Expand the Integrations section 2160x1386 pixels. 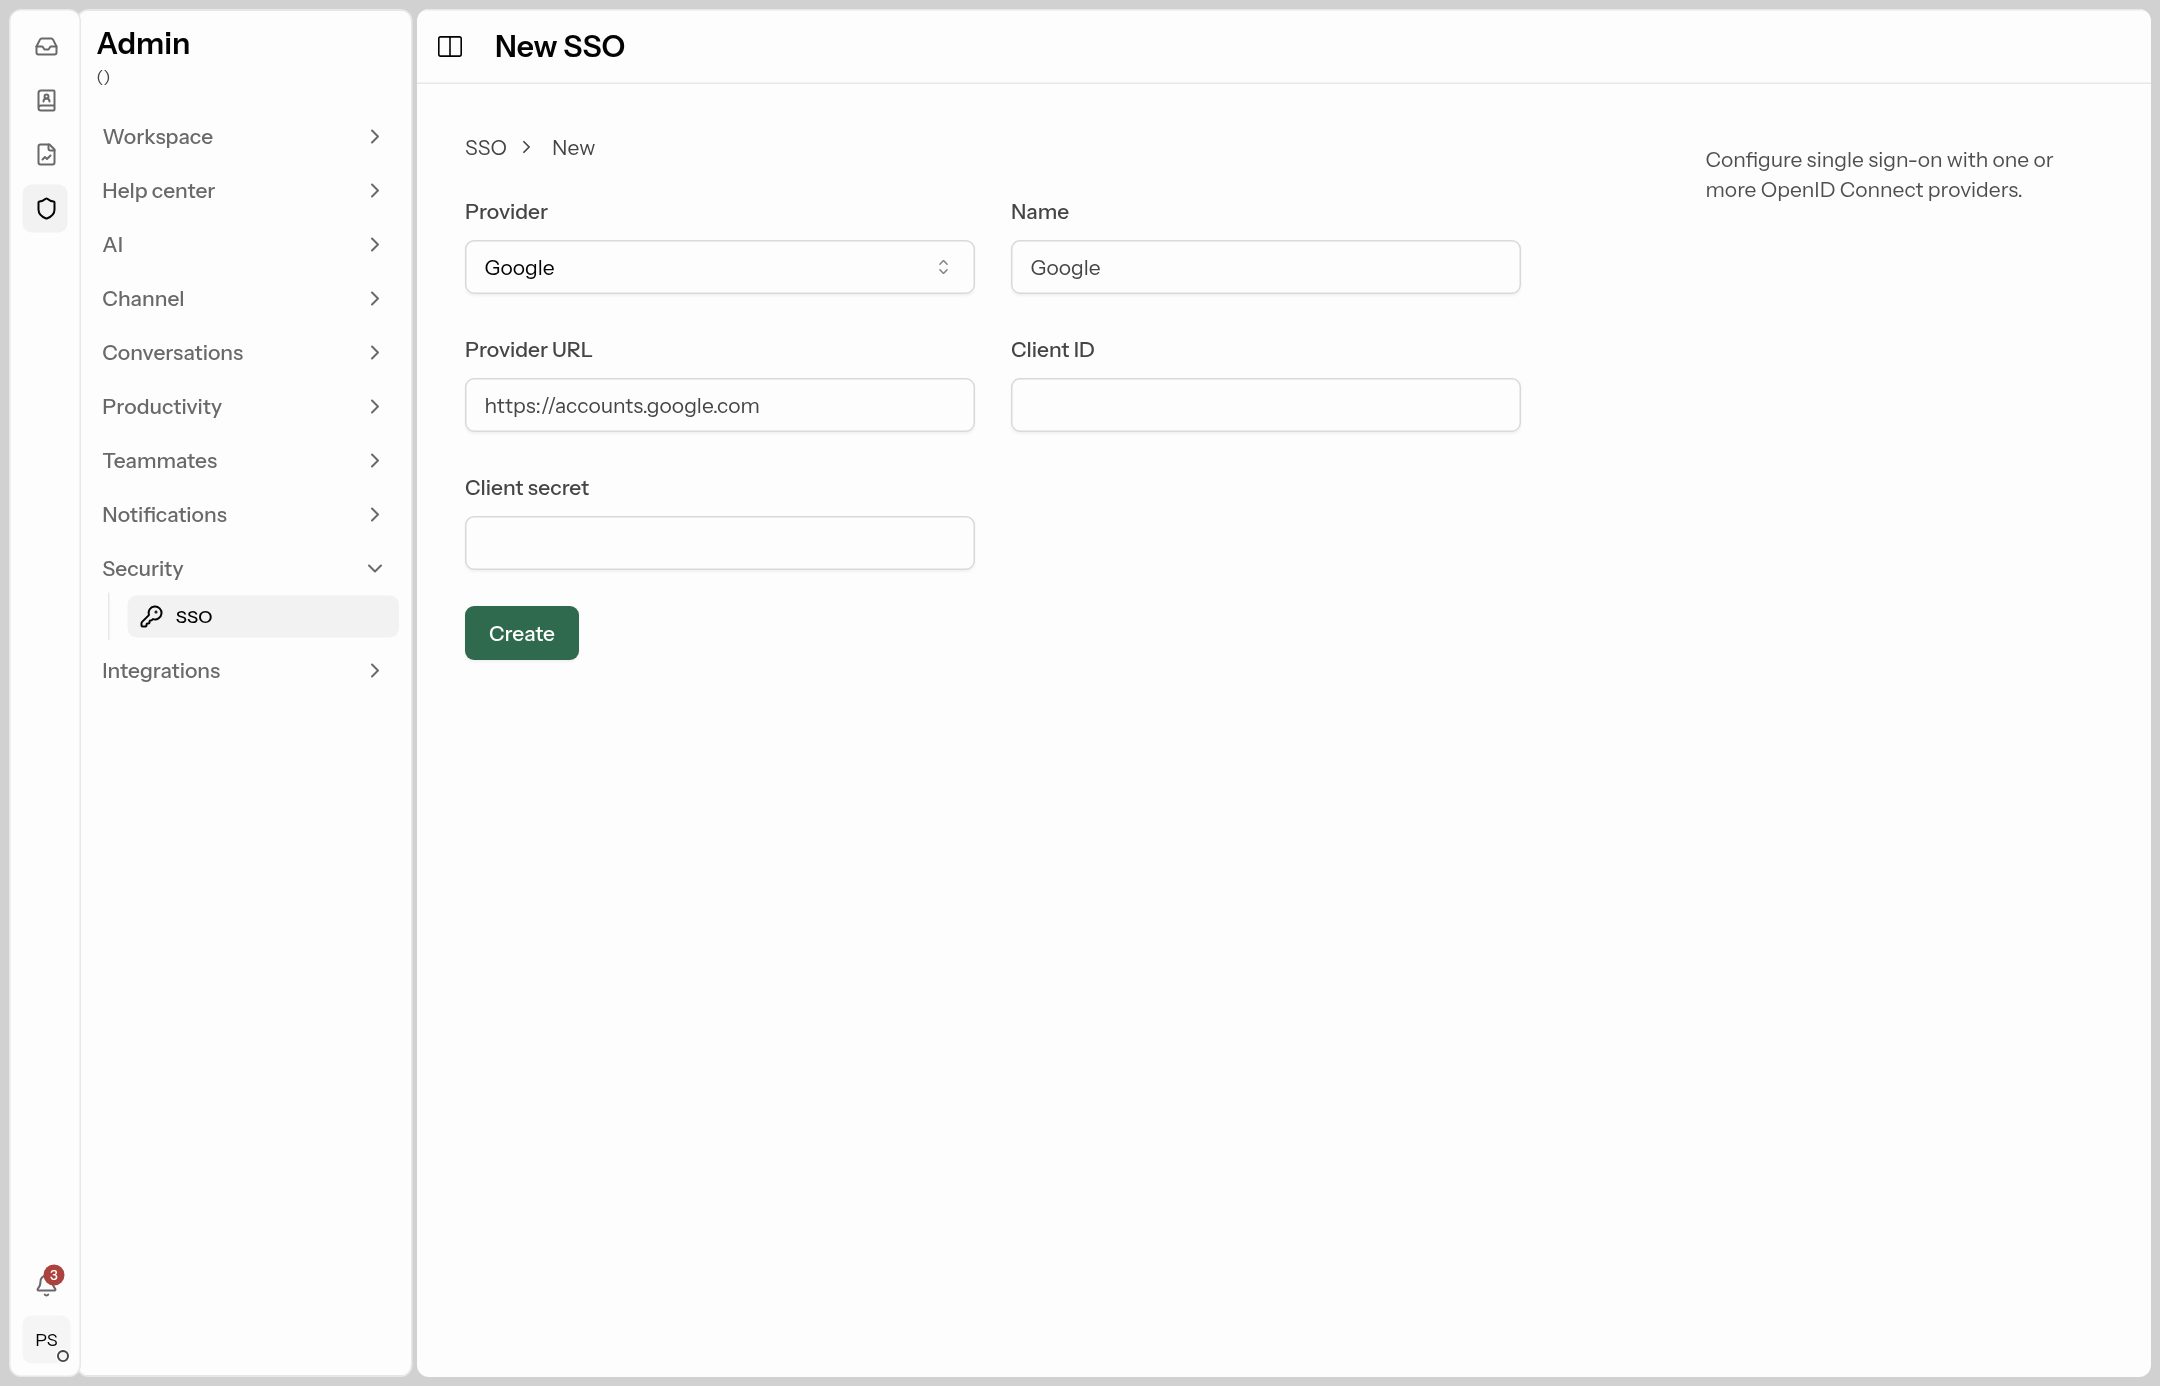click(243, 670)
